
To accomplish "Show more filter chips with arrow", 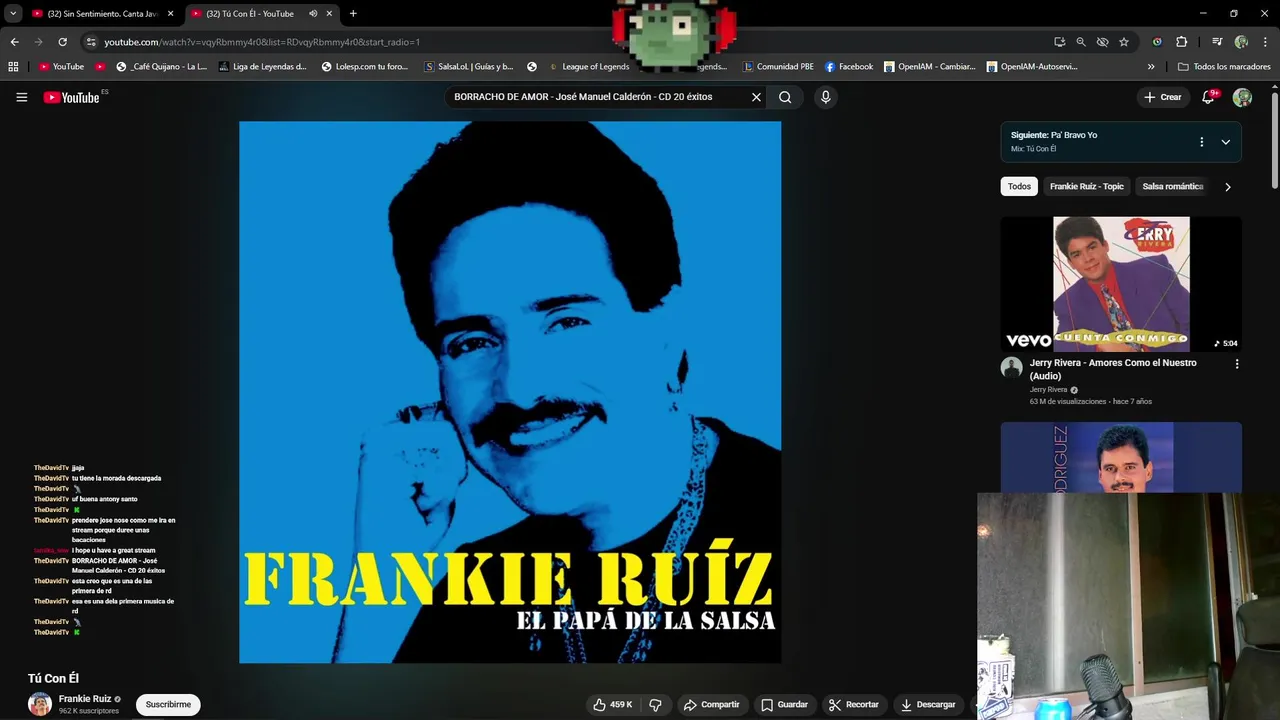I will click(1227, 186).
